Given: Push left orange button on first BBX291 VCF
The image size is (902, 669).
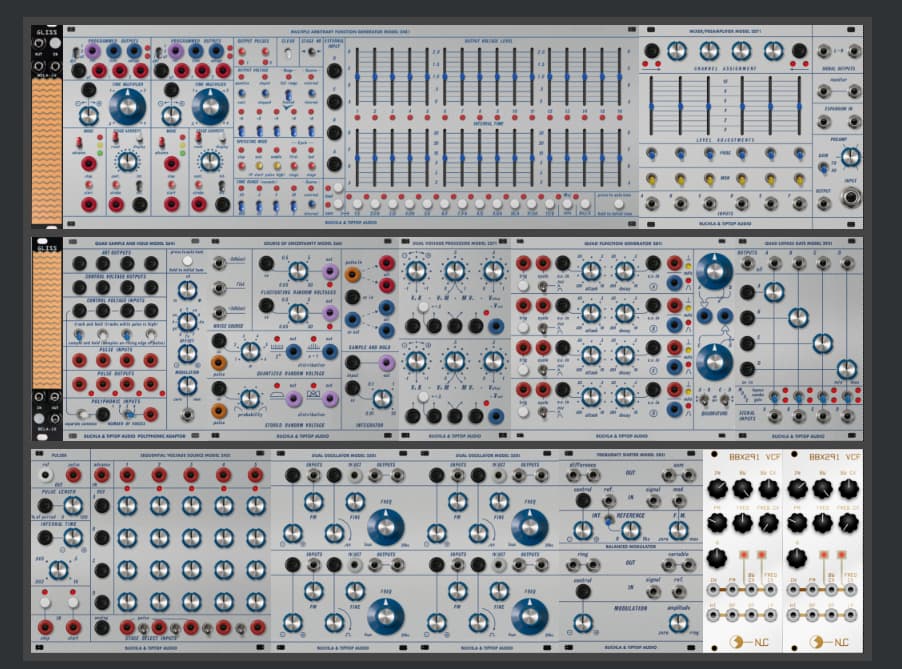Looking at the screenshot, I should [x=744, y=555].
